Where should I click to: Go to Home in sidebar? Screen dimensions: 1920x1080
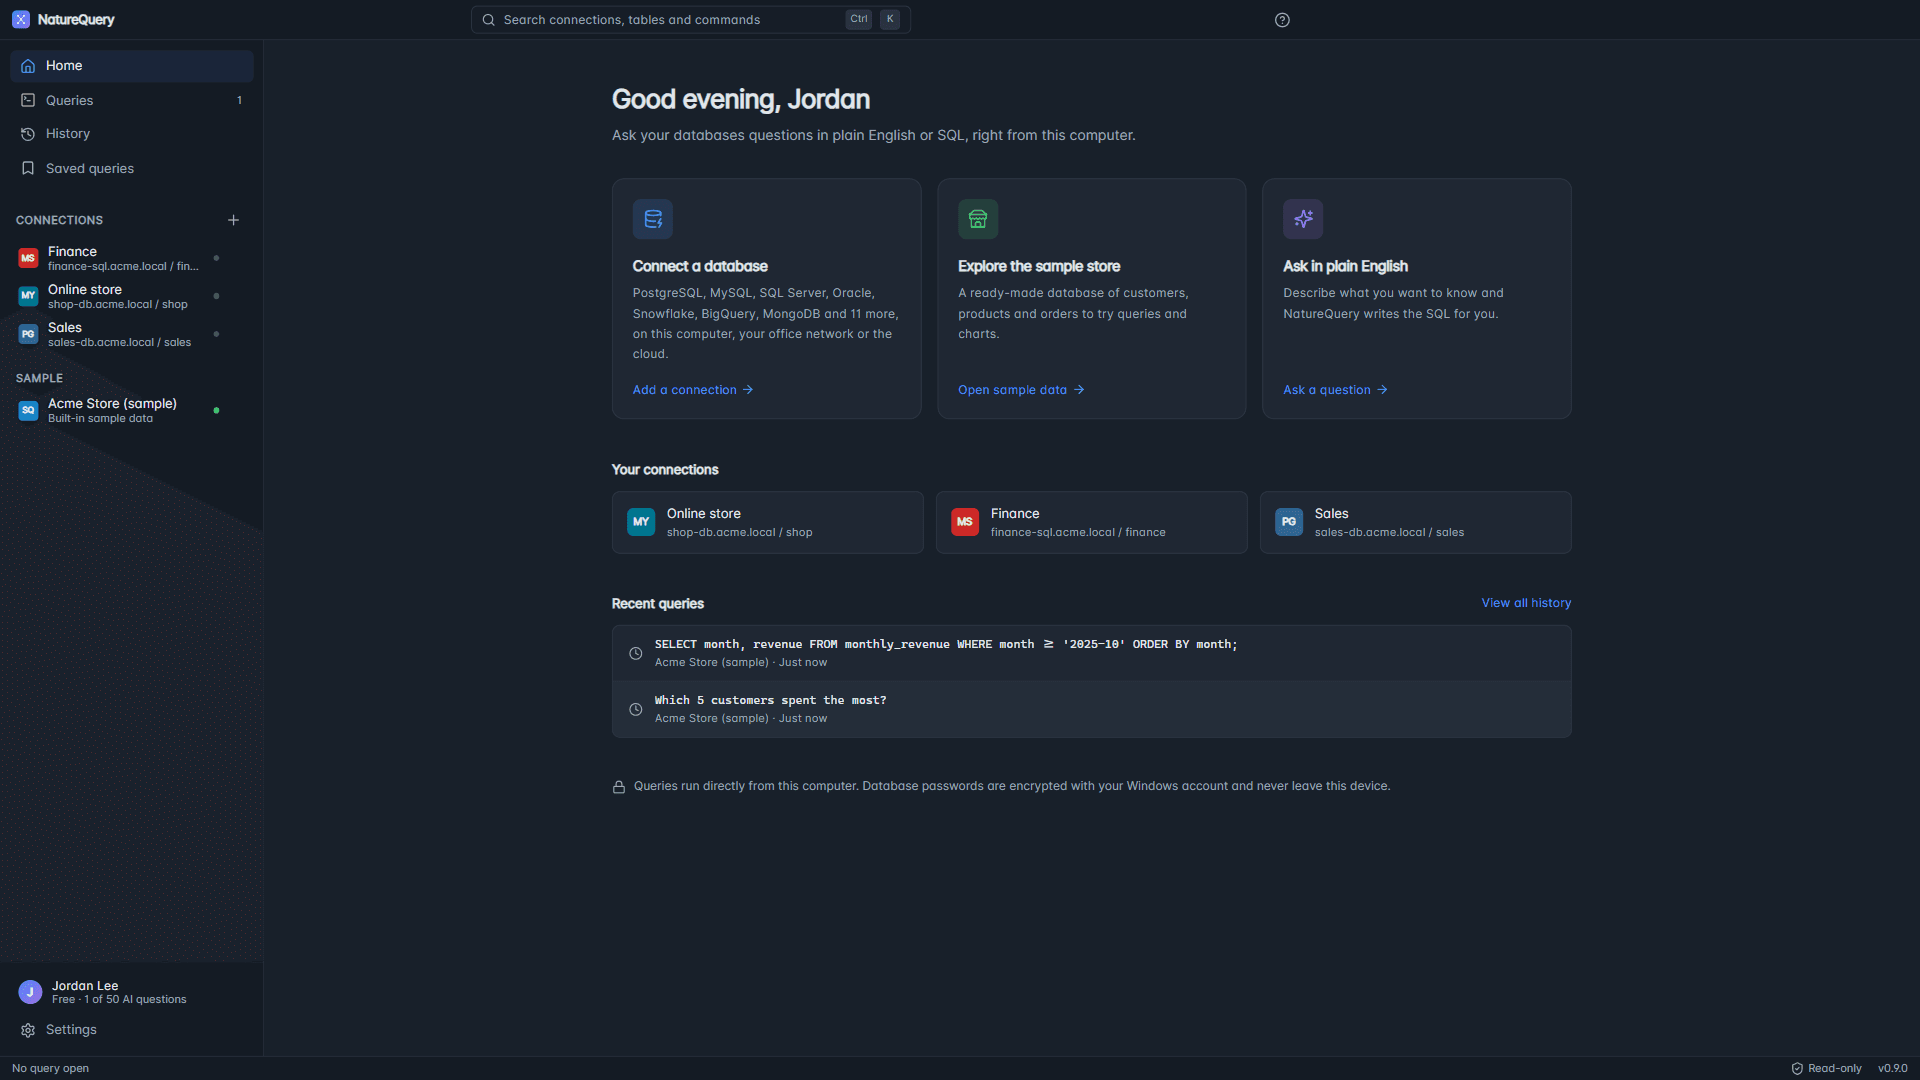(x=132, y=66)
